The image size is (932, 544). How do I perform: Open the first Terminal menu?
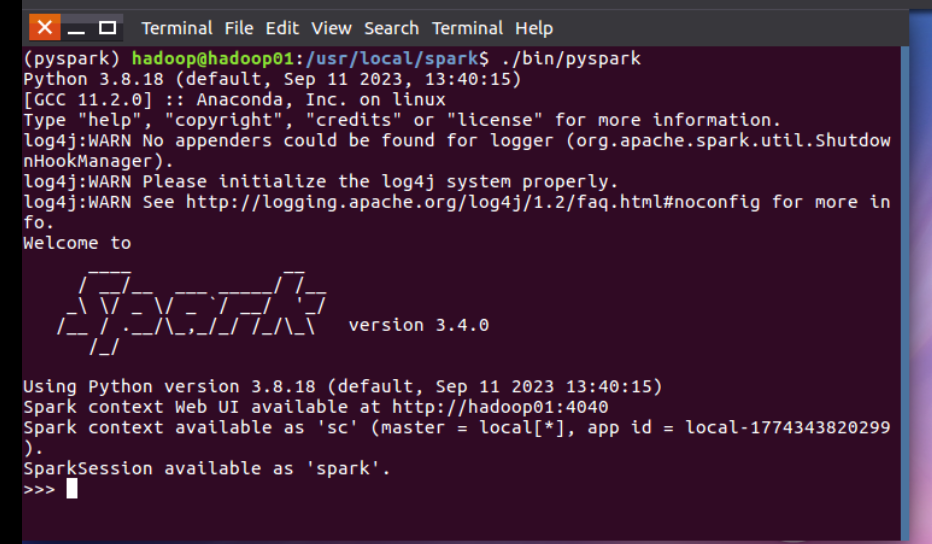[177, 28]
